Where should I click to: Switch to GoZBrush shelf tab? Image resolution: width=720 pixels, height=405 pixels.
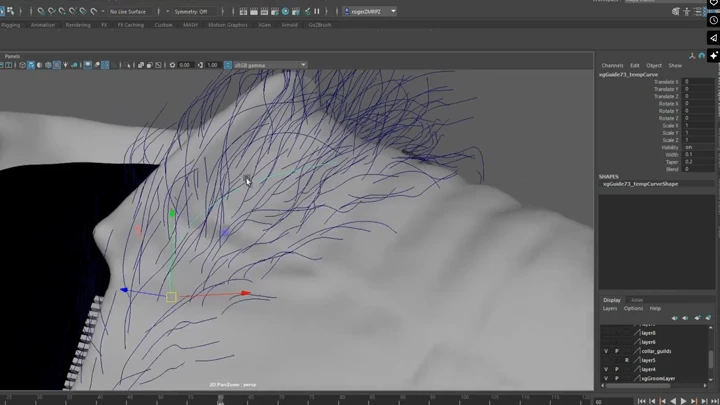click(x=320, y=25)
